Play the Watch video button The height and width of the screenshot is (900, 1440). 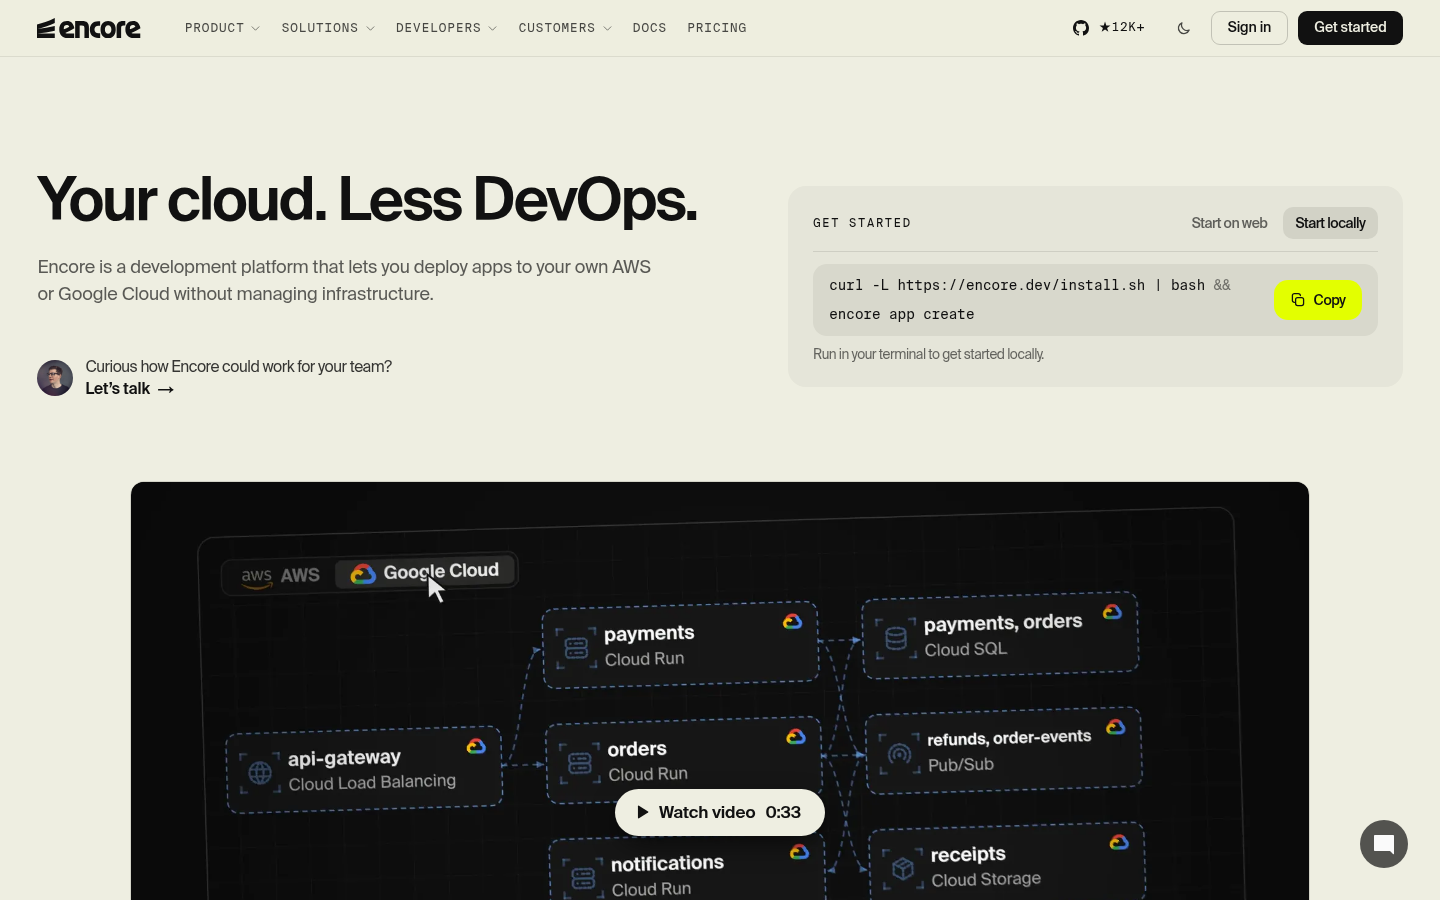[x=720, y=813]
